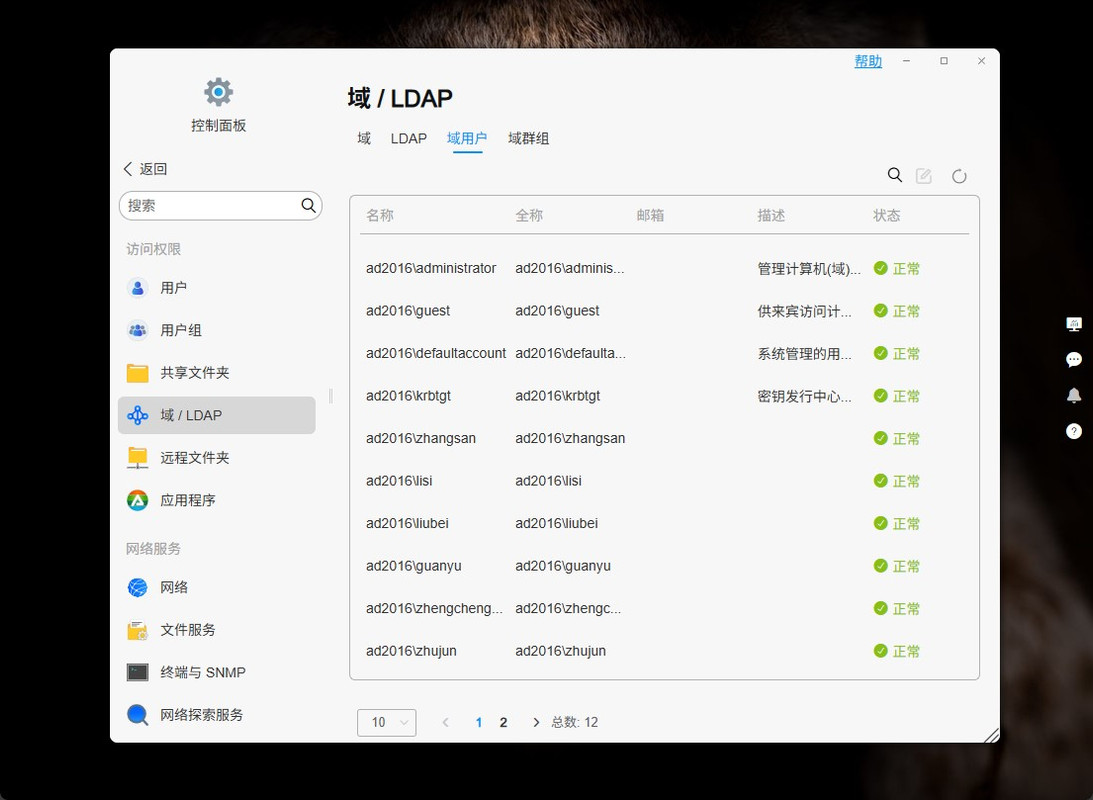Open 远程文件夹 in the sidebar
1093x800 pixels.
tap(217, 458)
